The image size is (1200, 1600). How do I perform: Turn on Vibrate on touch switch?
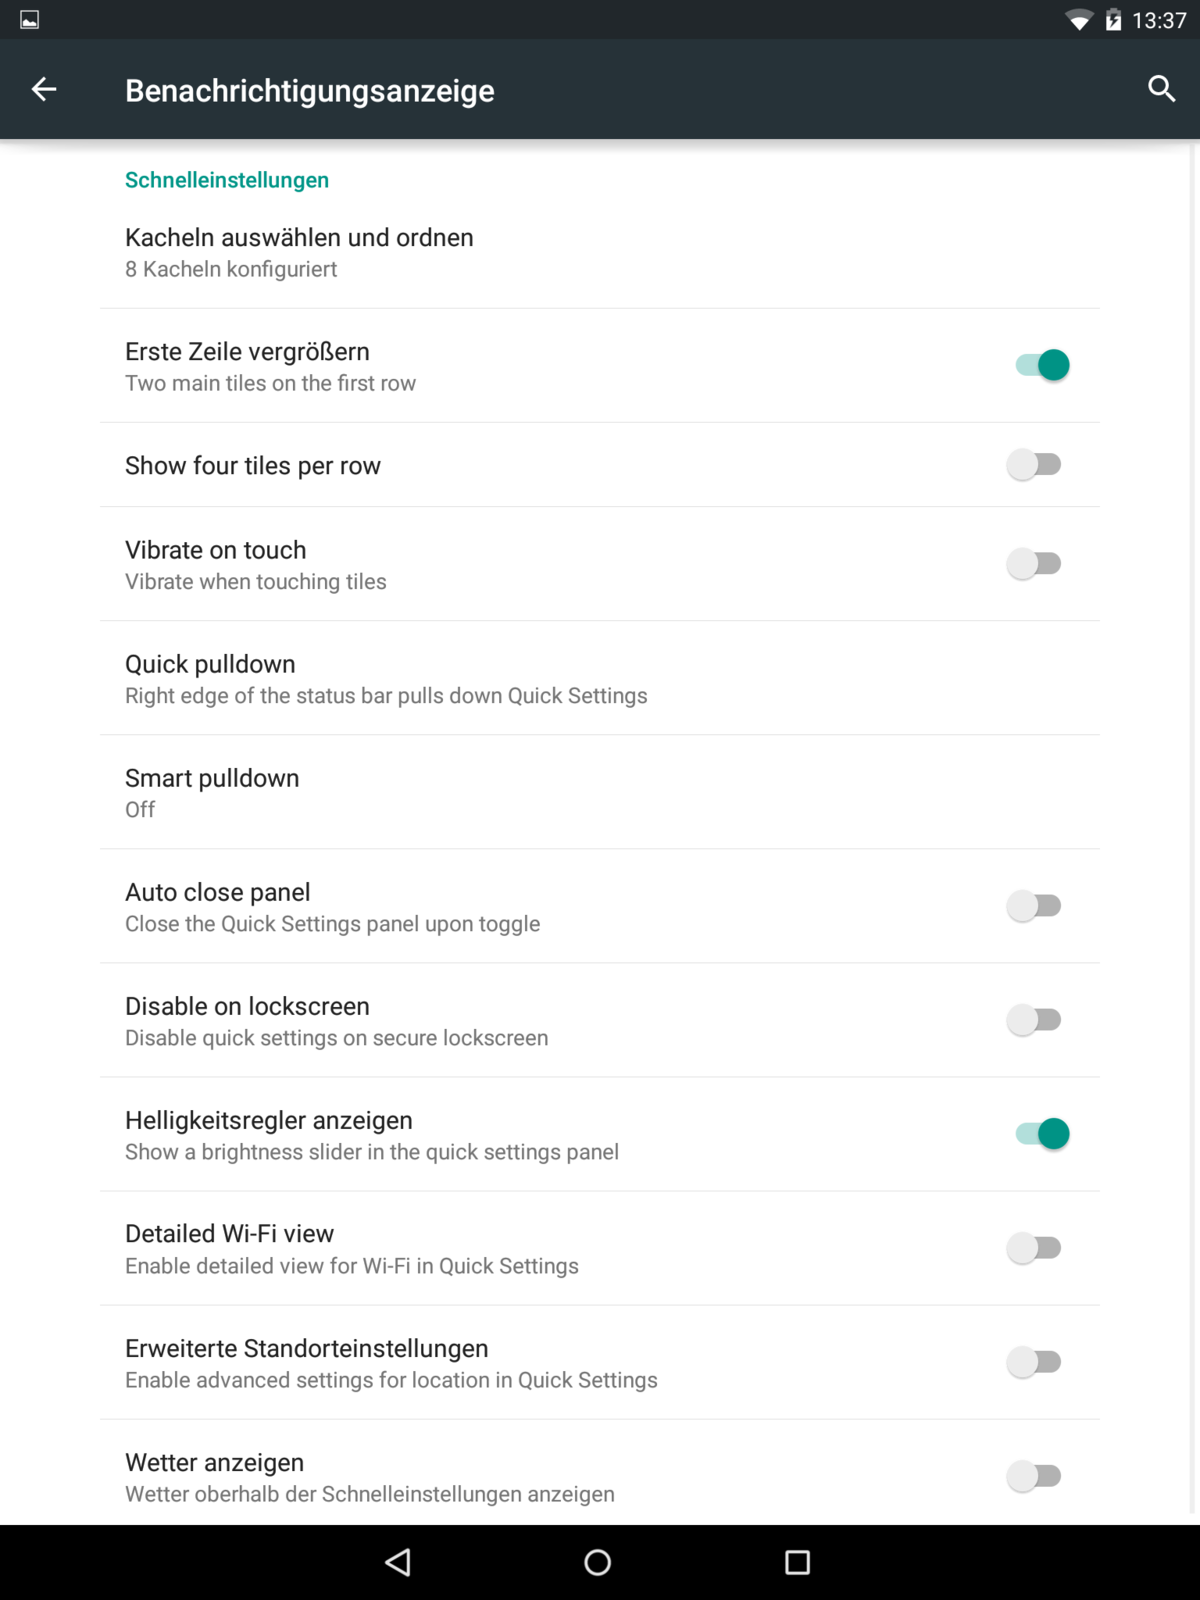pos(1034,564)
